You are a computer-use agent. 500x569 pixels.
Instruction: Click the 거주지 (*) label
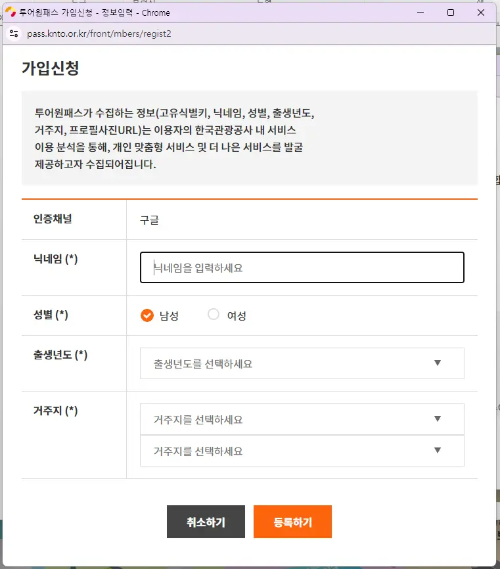click(x=56, y=410)
